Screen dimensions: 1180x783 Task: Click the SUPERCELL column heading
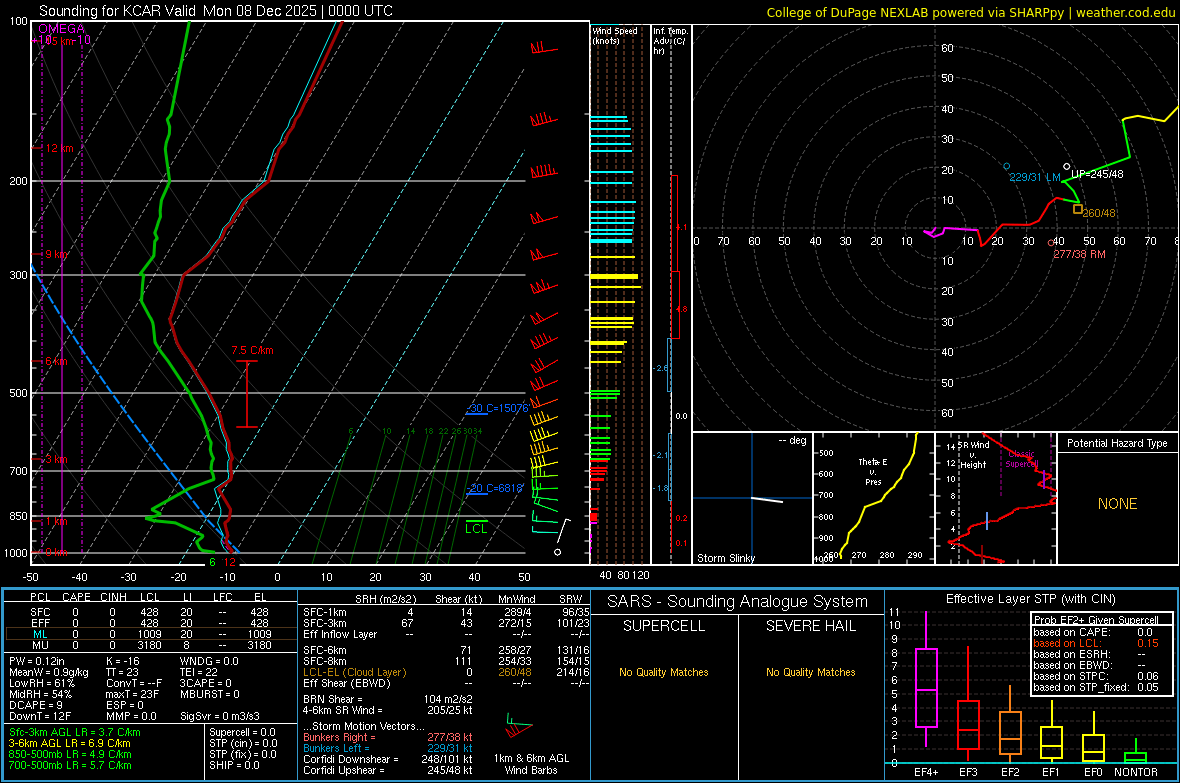tap(664, 626)
